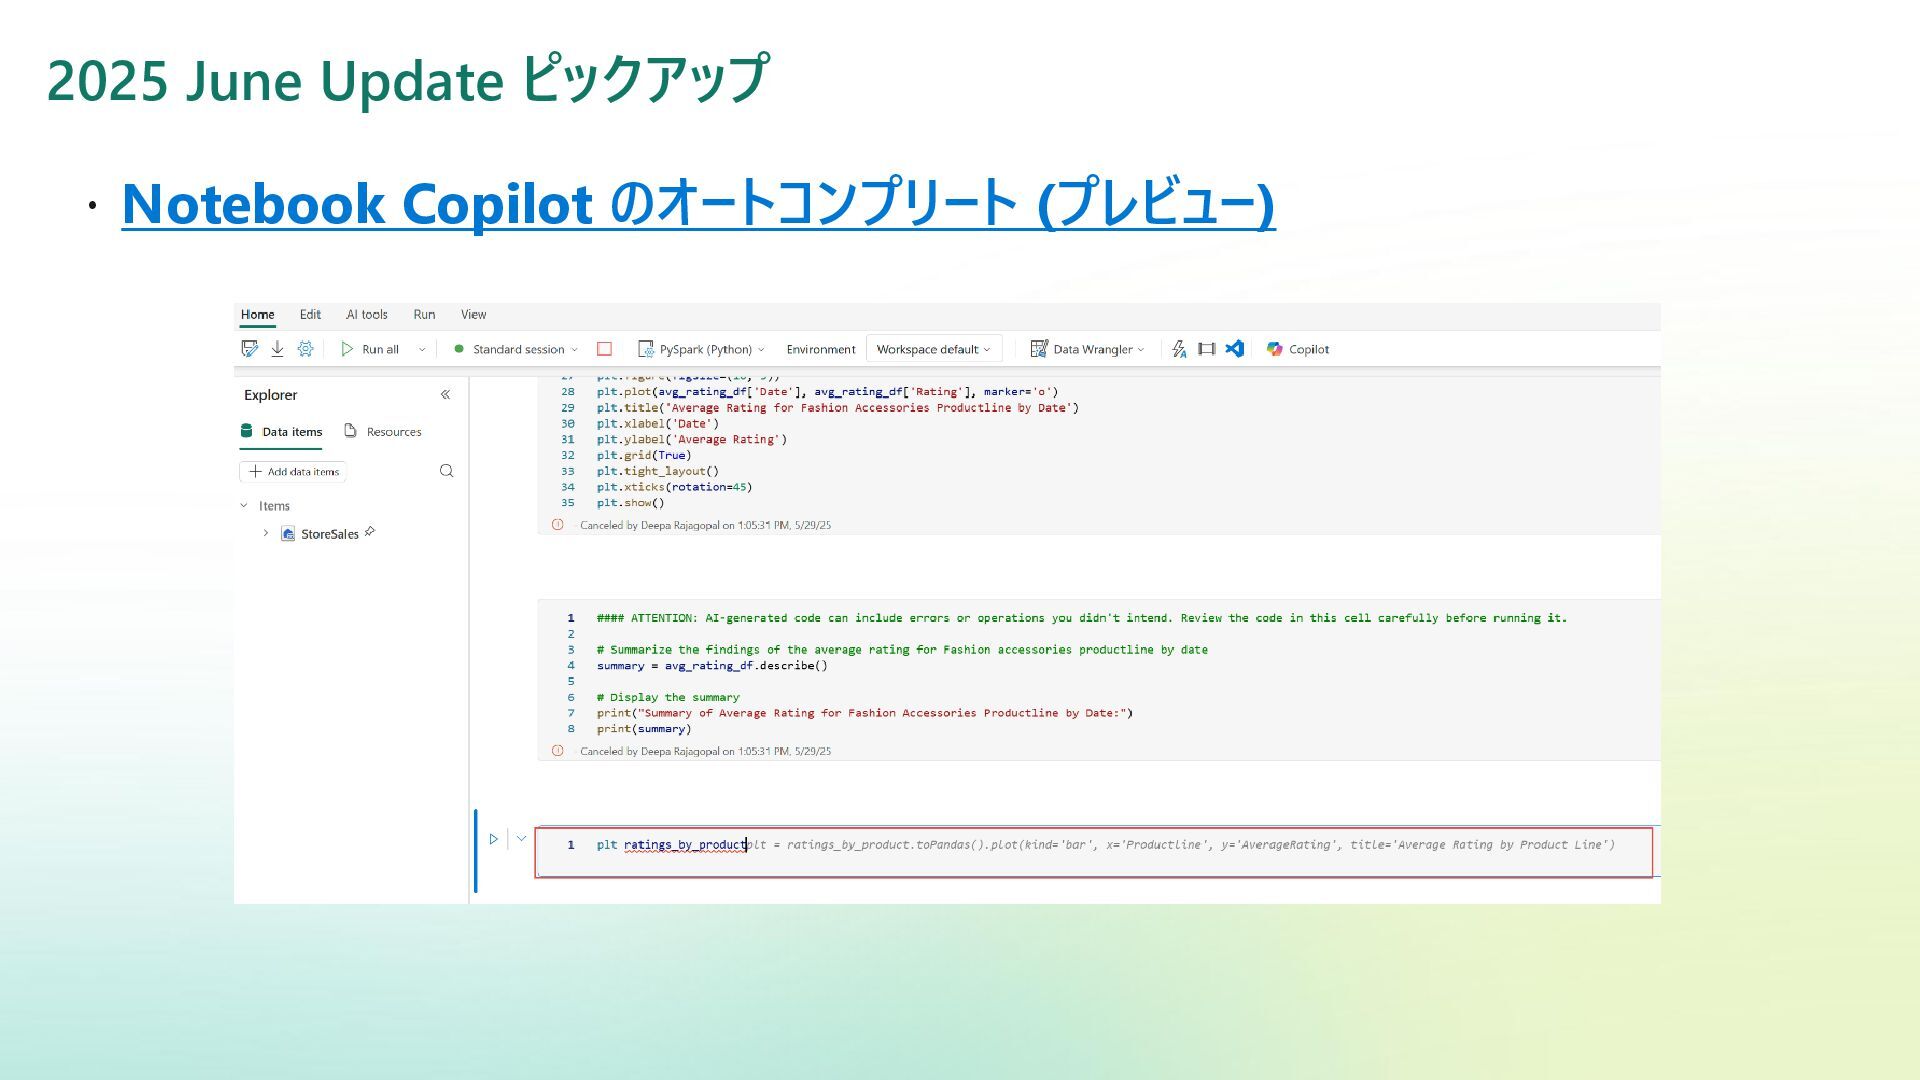Click the plt.tight_layout() code line

pyautogui.click(x=658, y=471)
